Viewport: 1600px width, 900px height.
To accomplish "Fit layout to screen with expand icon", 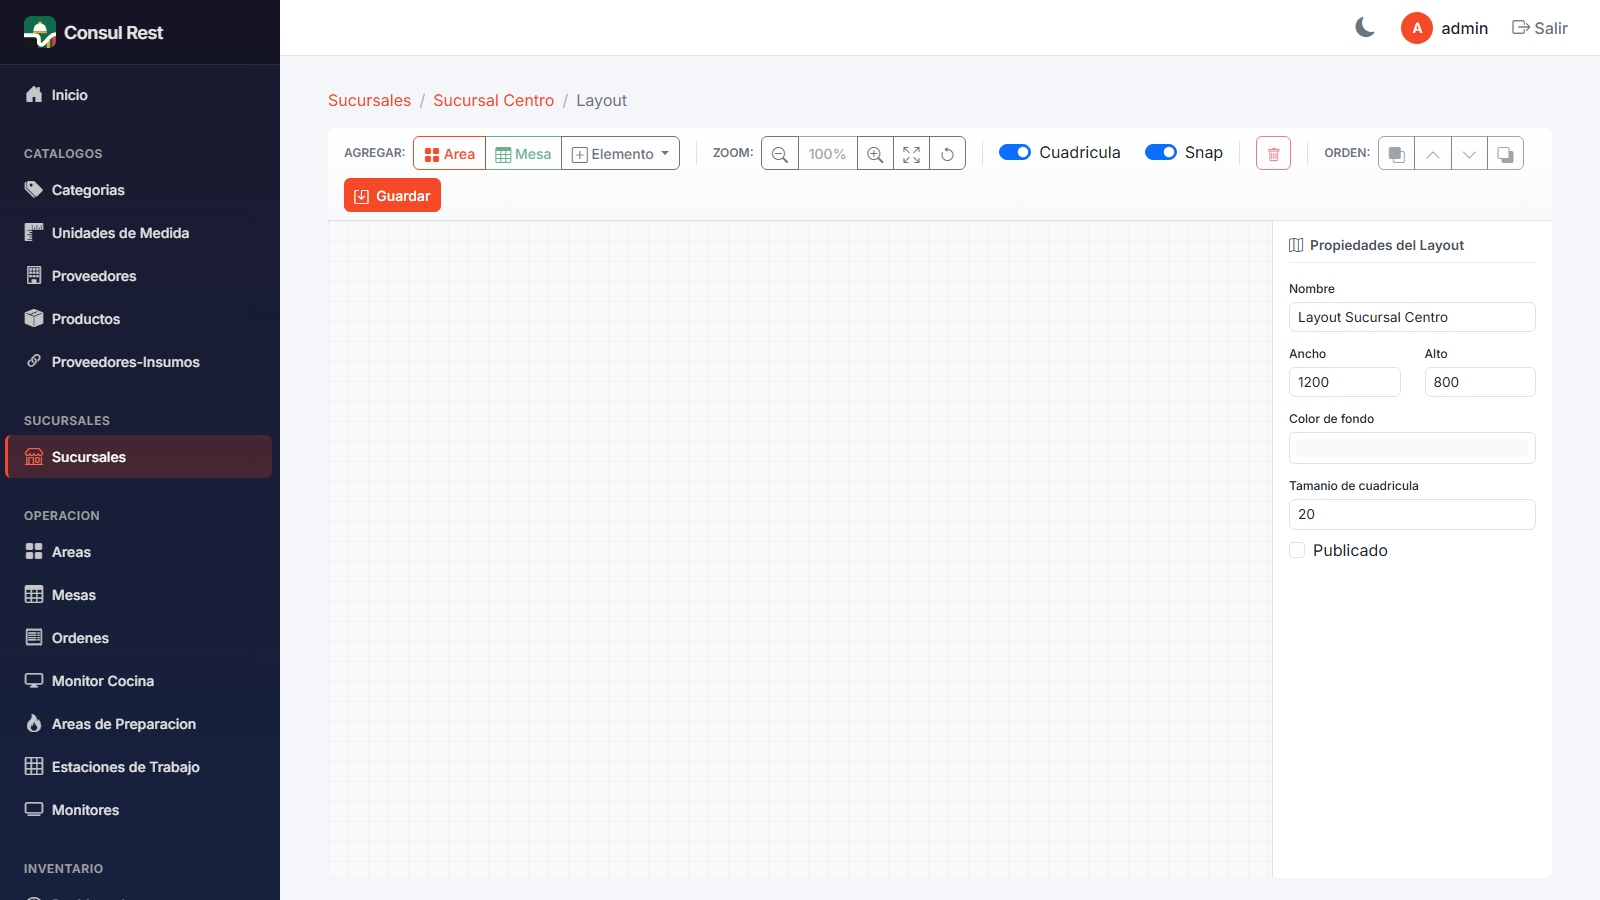I will coord(911,154).
